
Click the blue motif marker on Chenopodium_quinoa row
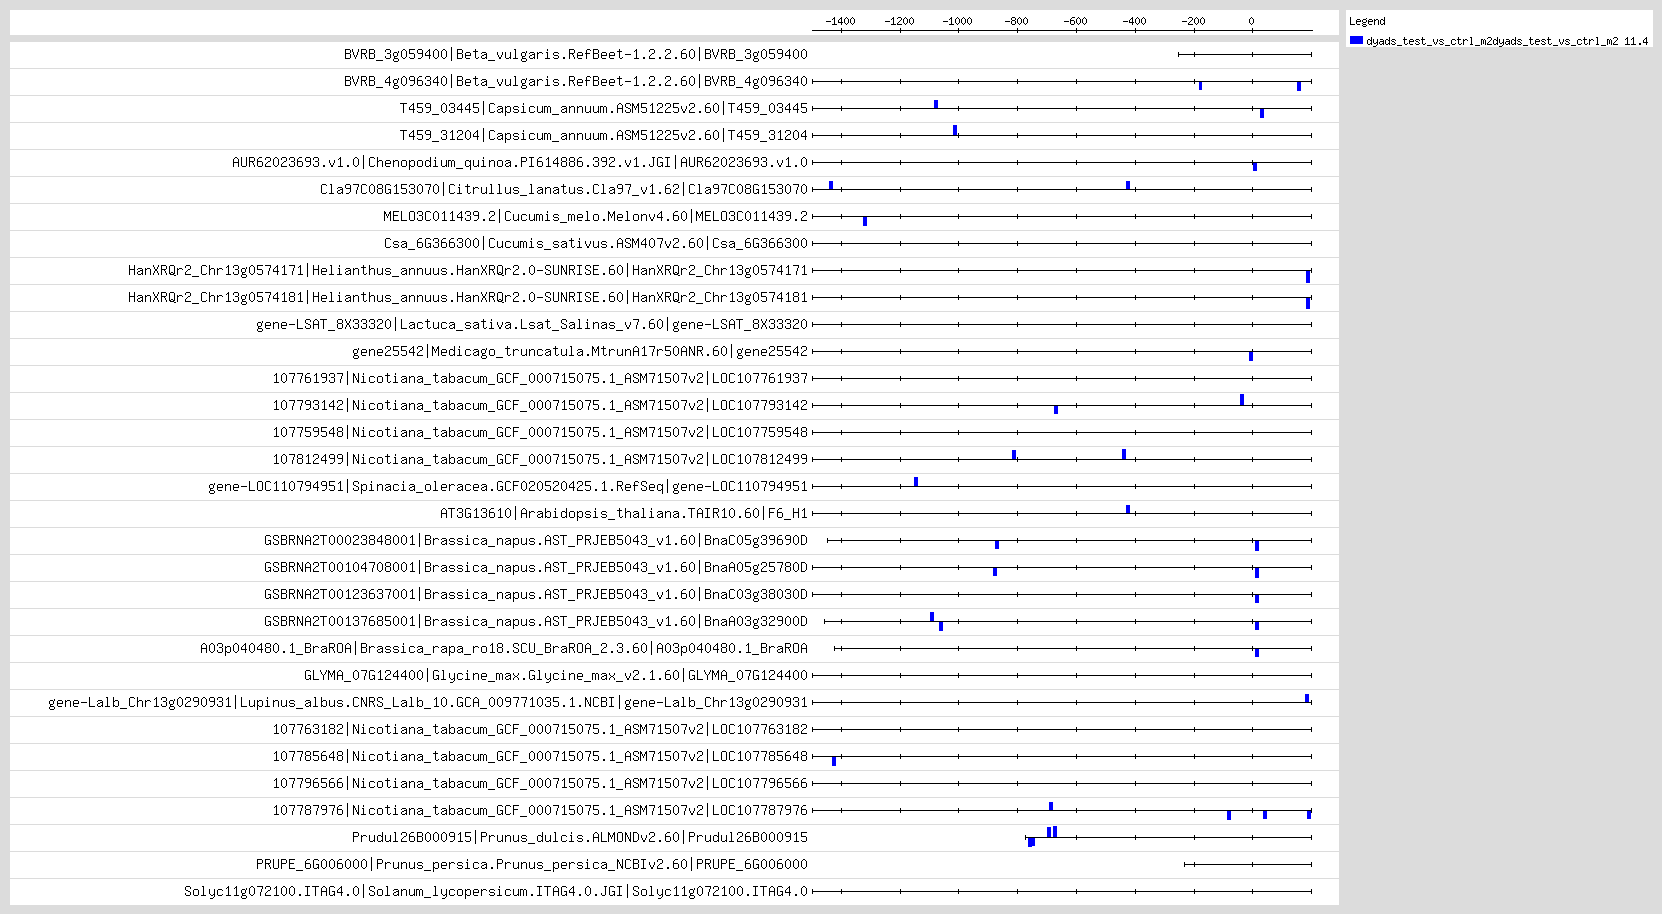tap(1255, 167)
